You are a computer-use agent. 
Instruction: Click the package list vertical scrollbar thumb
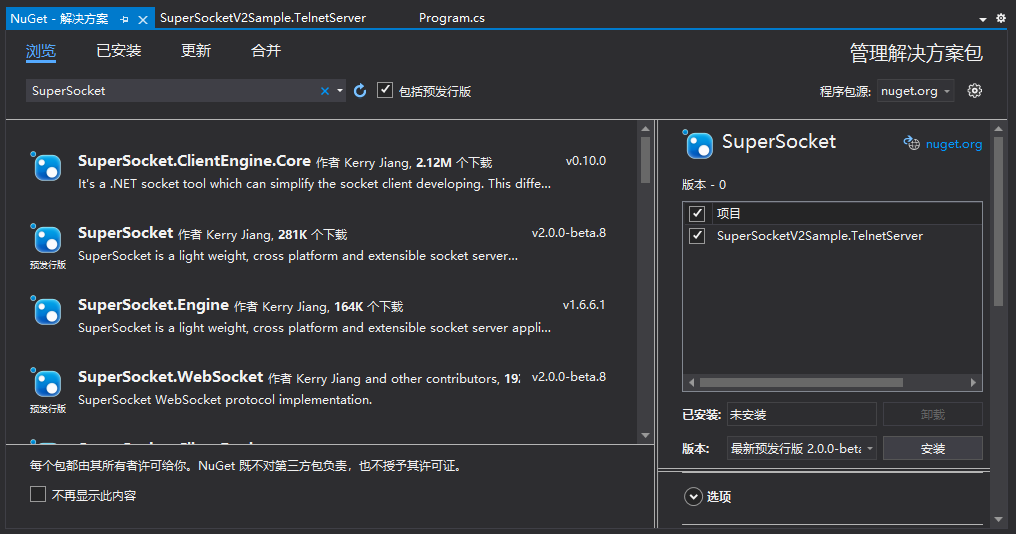[645, 159]
